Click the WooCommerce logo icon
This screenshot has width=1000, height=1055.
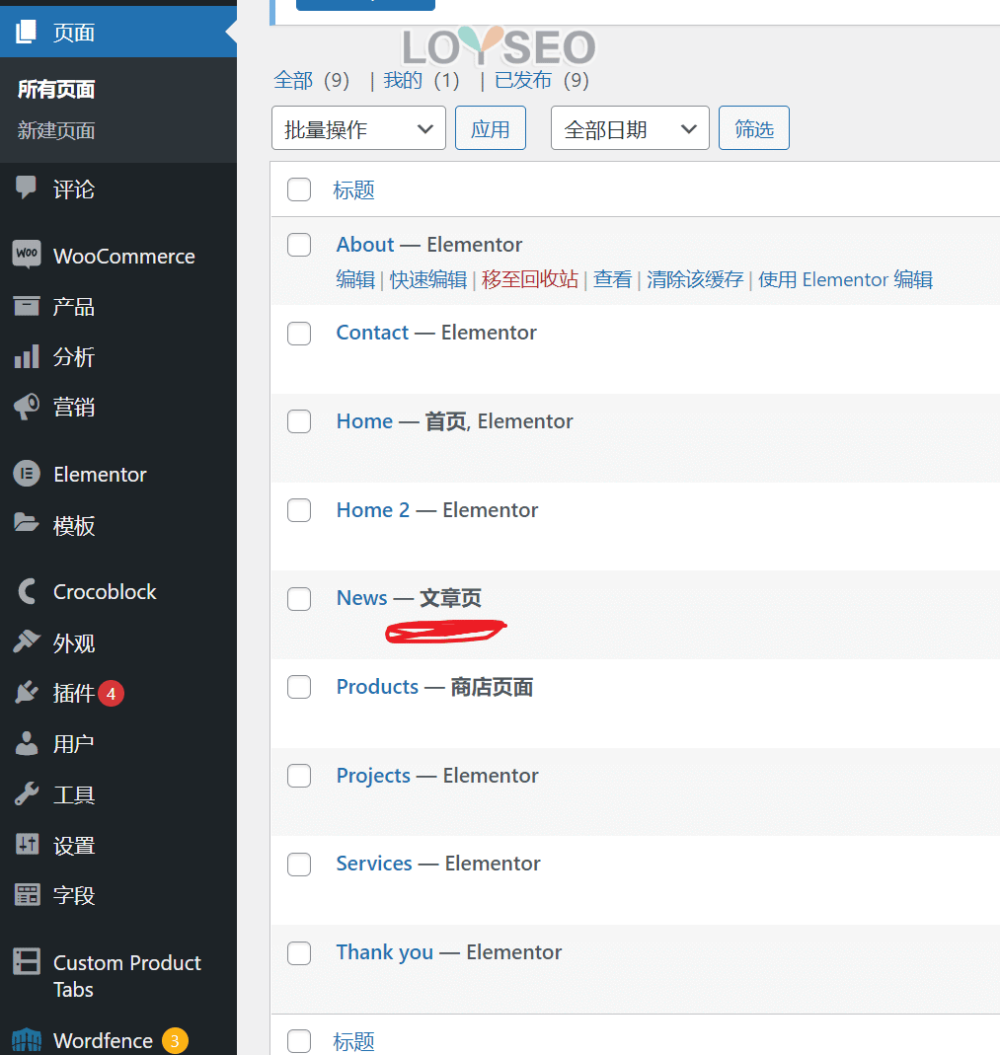point(26,254)
